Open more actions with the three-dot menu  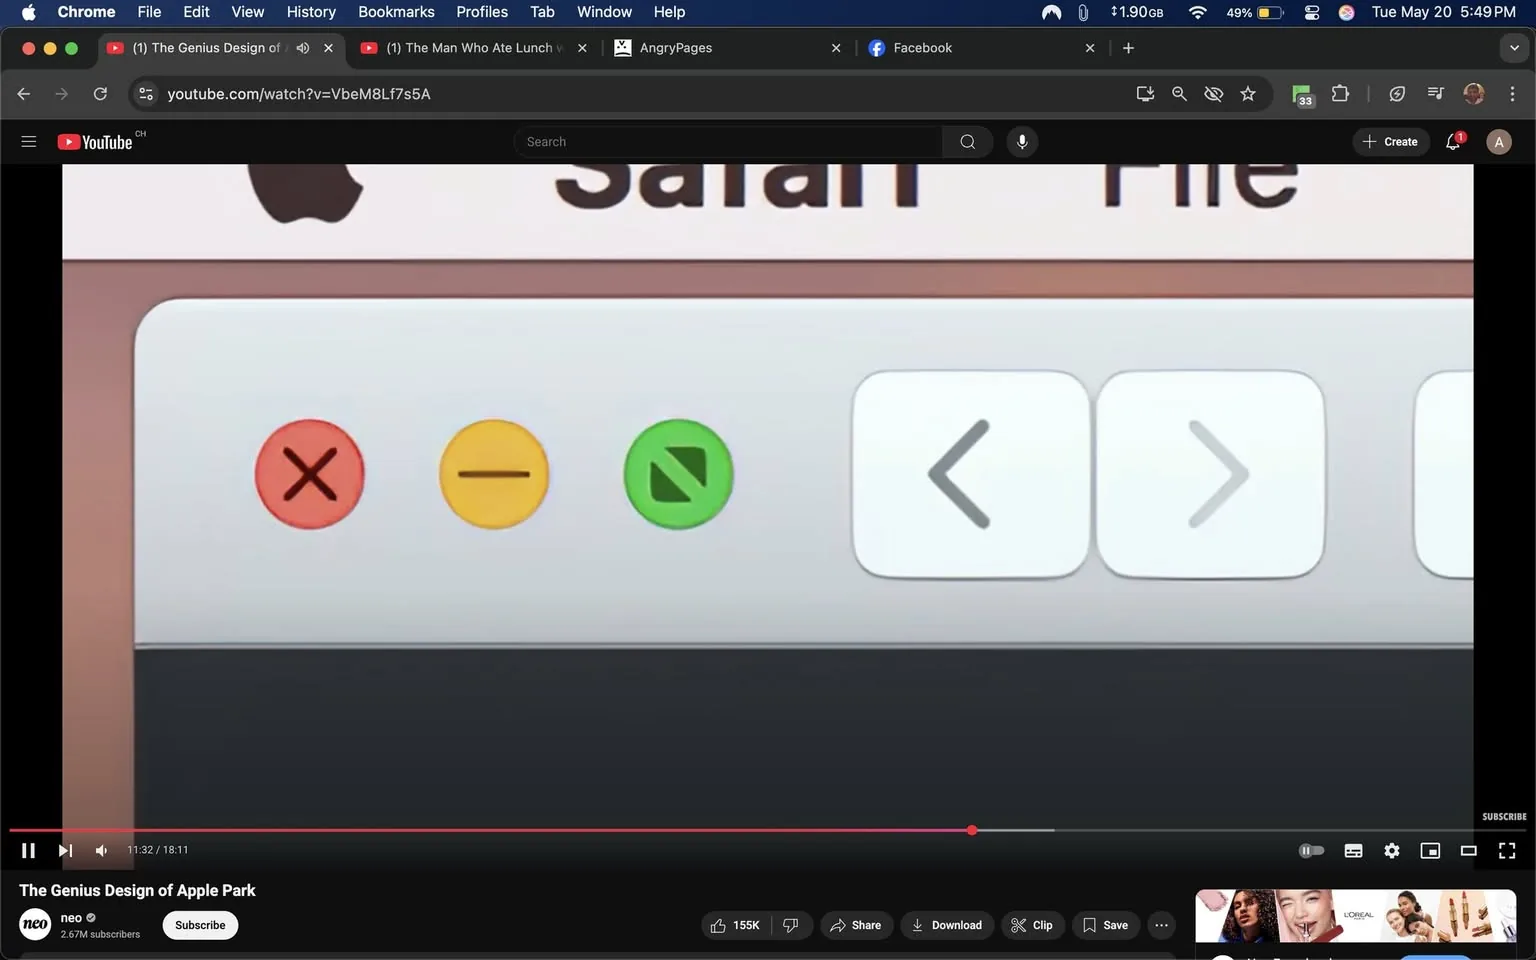tap(1160, 925)
